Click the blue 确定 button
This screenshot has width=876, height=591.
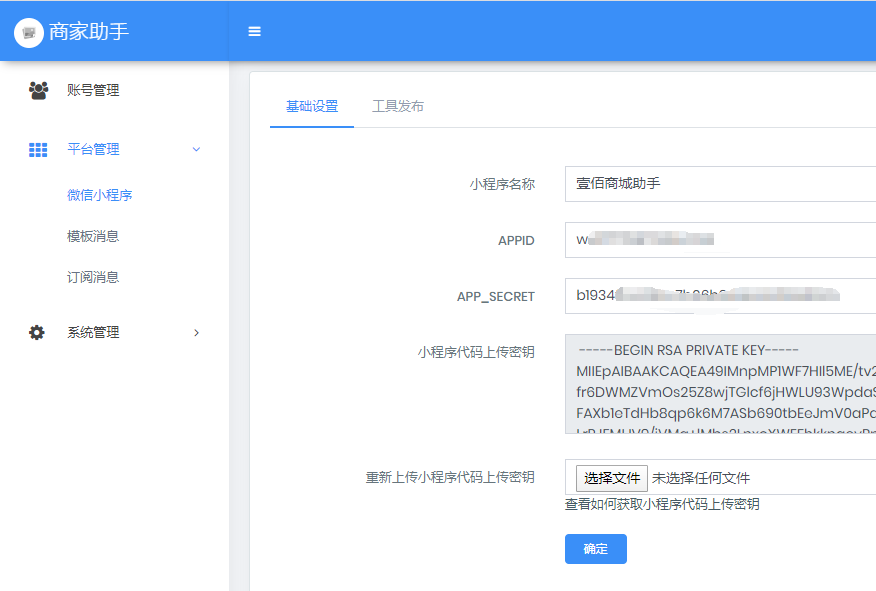coord(595,549)
